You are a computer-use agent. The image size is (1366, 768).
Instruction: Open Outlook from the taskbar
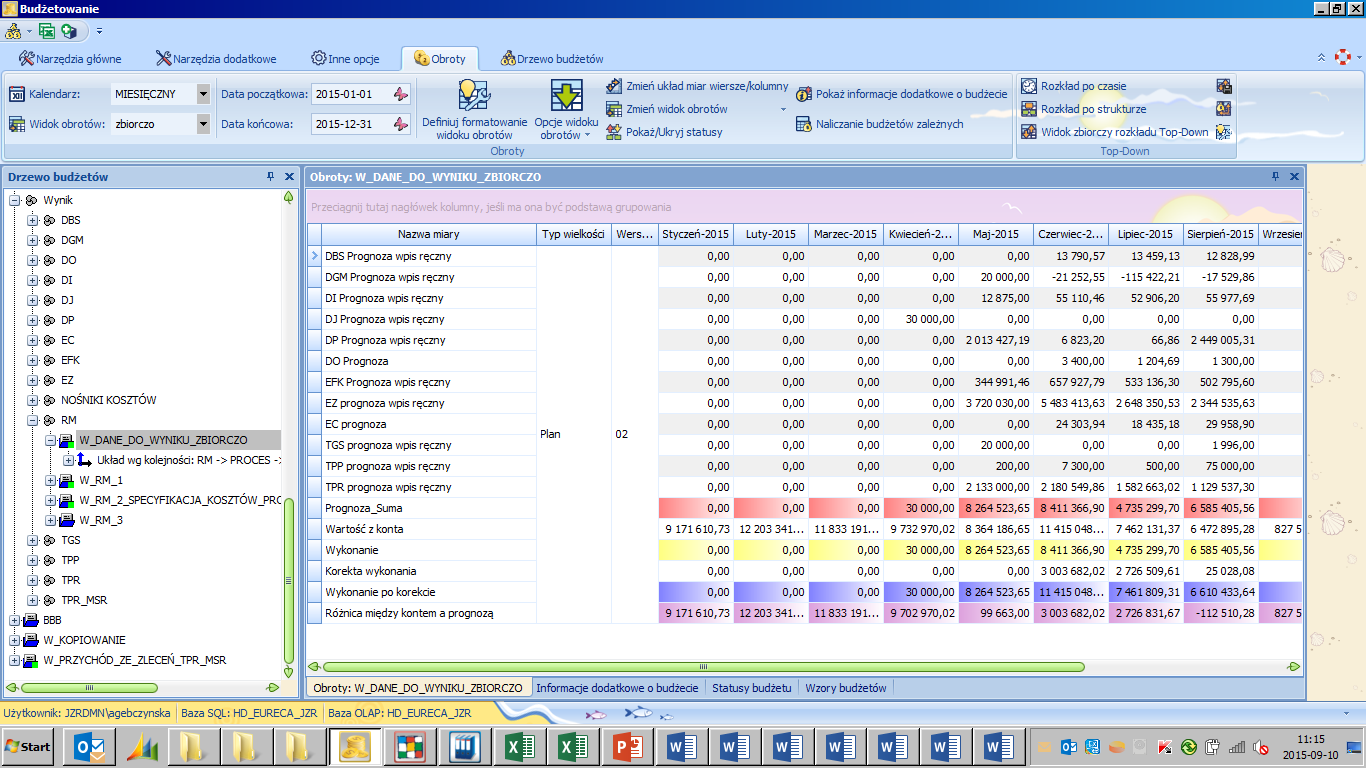[x=90, y=747]
